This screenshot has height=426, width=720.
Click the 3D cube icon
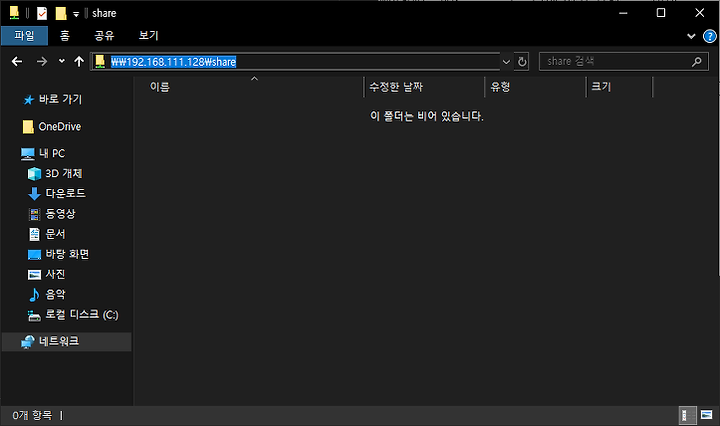tap(34, 174)
